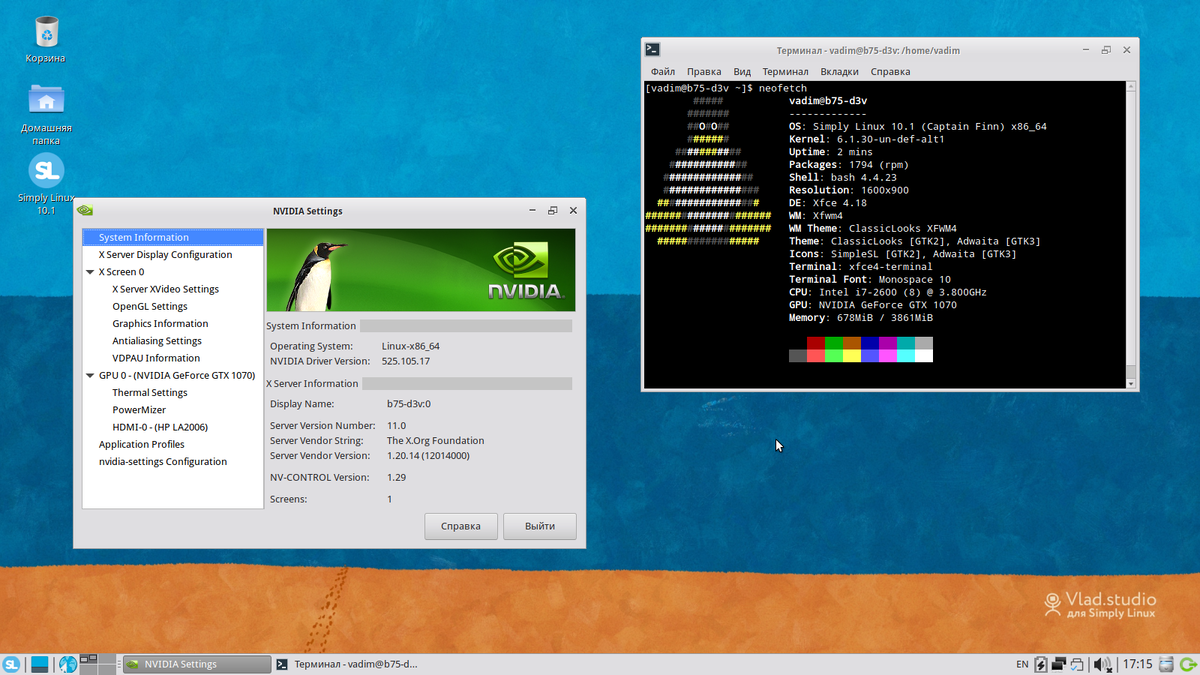Open the power manager battery tray icon
The width and height of the screenshot is (1200, 675).
[1040, 664]
